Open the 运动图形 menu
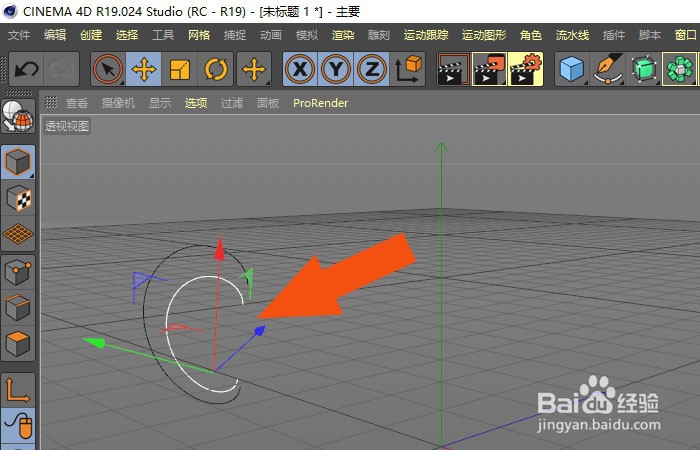Screen dimensions: 700x450 coord(484,35)
